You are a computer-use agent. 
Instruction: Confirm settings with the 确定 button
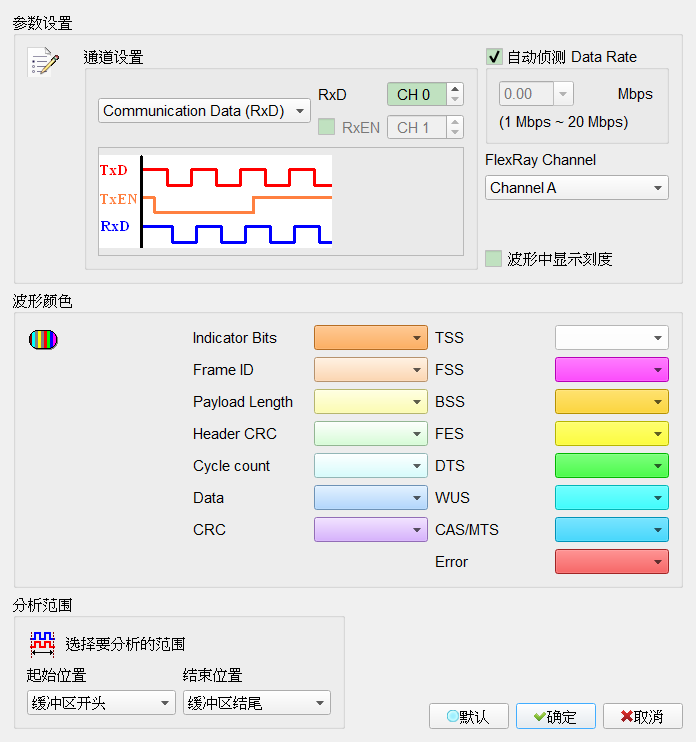click(x=556, y=716)
